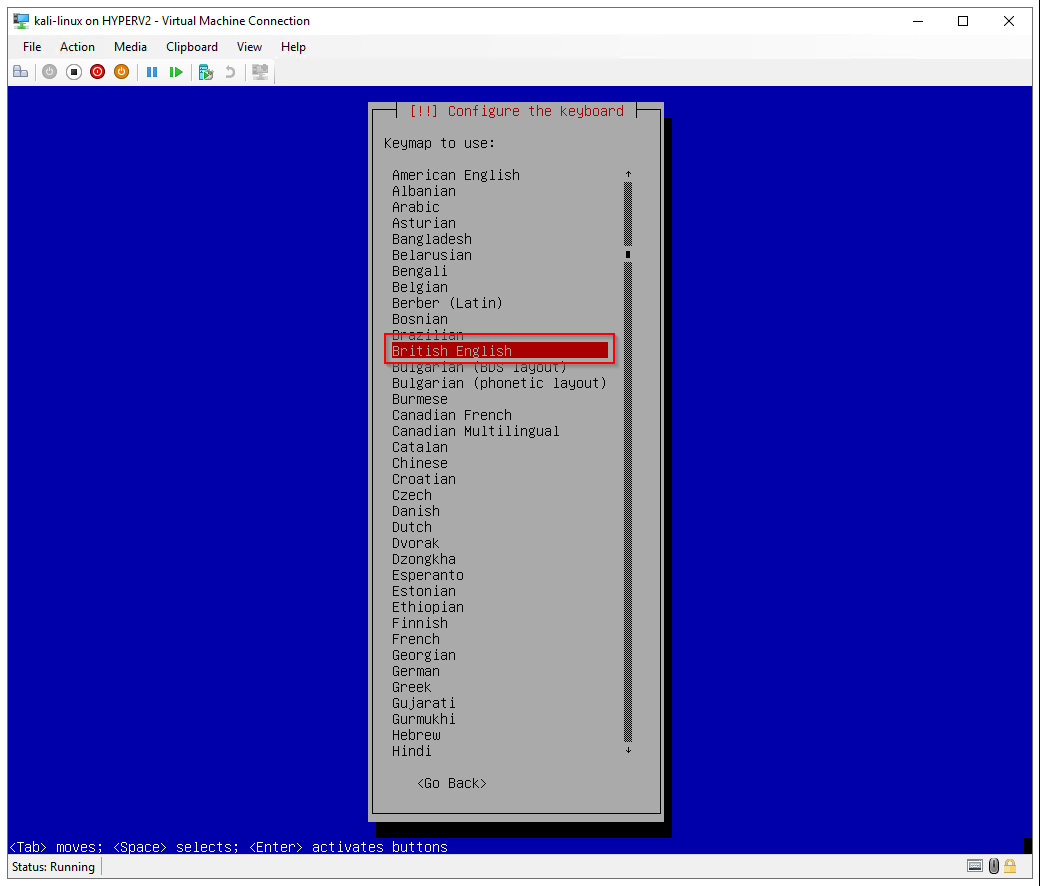Screen dimensions: 1040x886
Task: Open the File menu
Action: click(x=32, y=47)
